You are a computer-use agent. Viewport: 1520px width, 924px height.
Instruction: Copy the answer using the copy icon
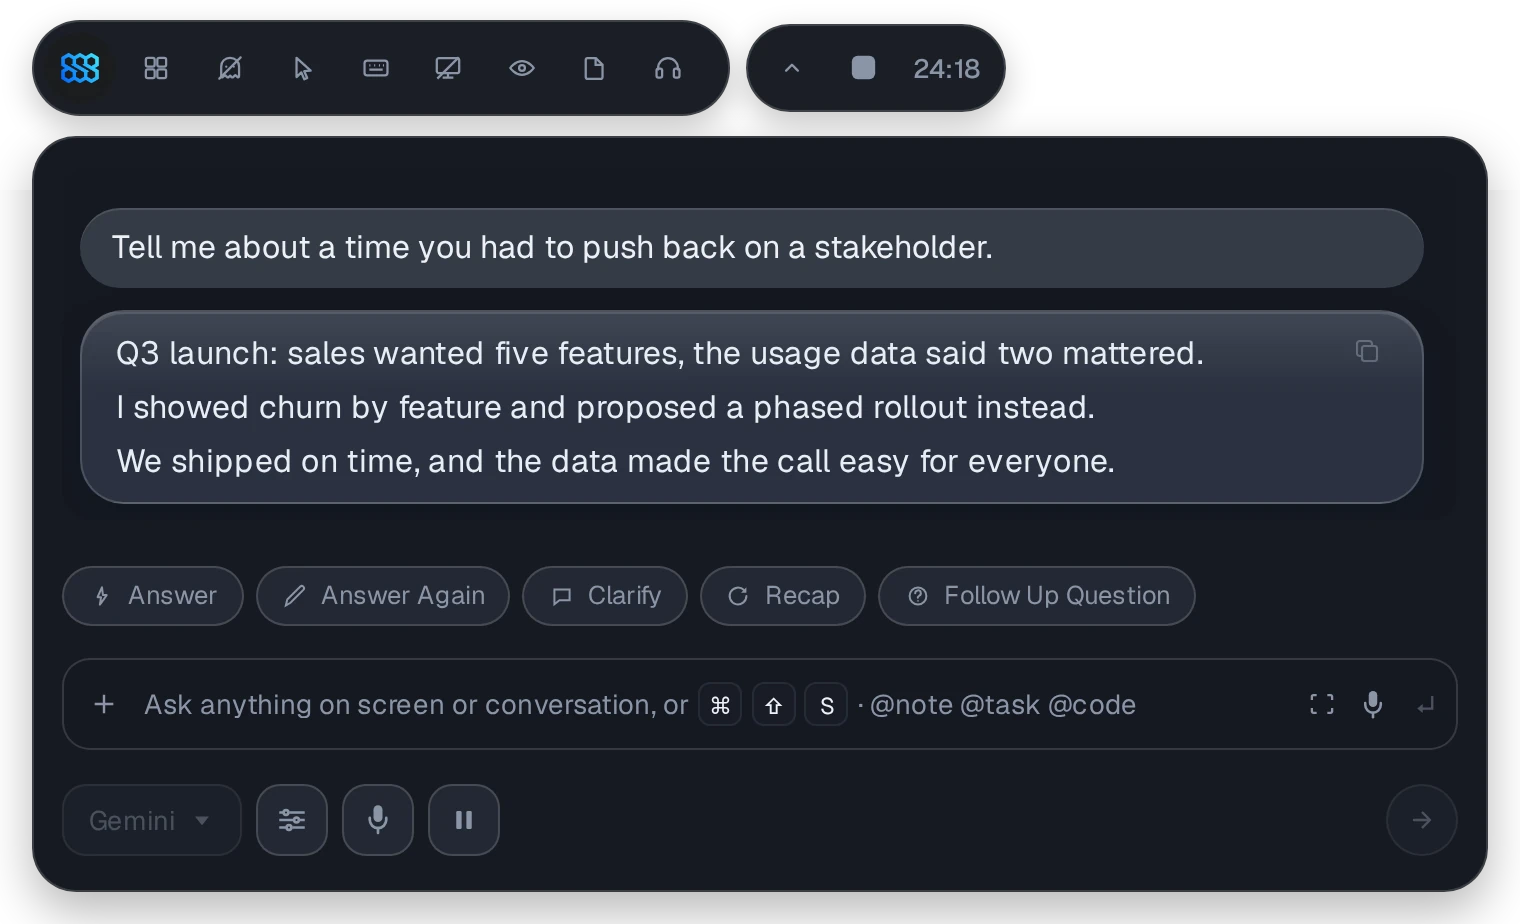[x=1367, y=351]
